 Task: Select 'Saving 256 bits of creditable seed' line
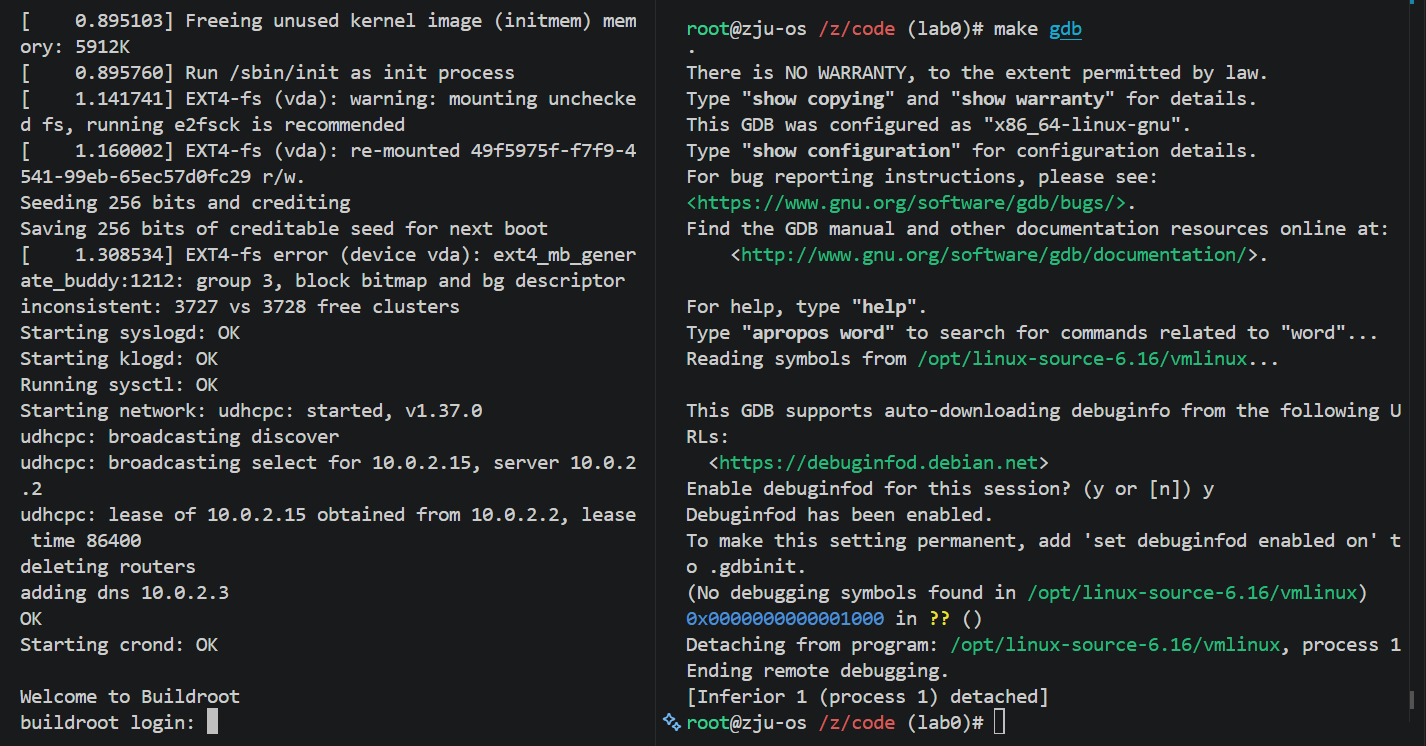click(284, 229)
